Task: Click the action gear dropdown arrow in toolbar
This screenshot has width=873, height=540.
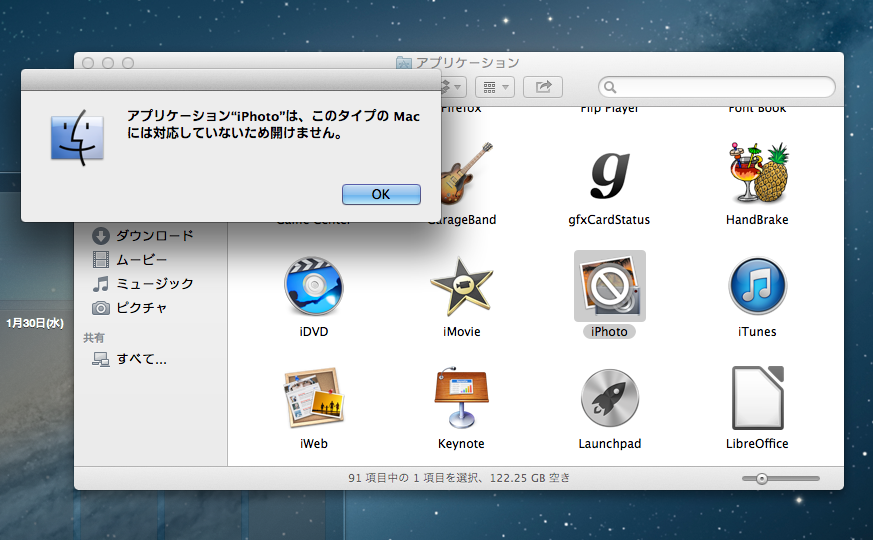Action: point(457,87)
